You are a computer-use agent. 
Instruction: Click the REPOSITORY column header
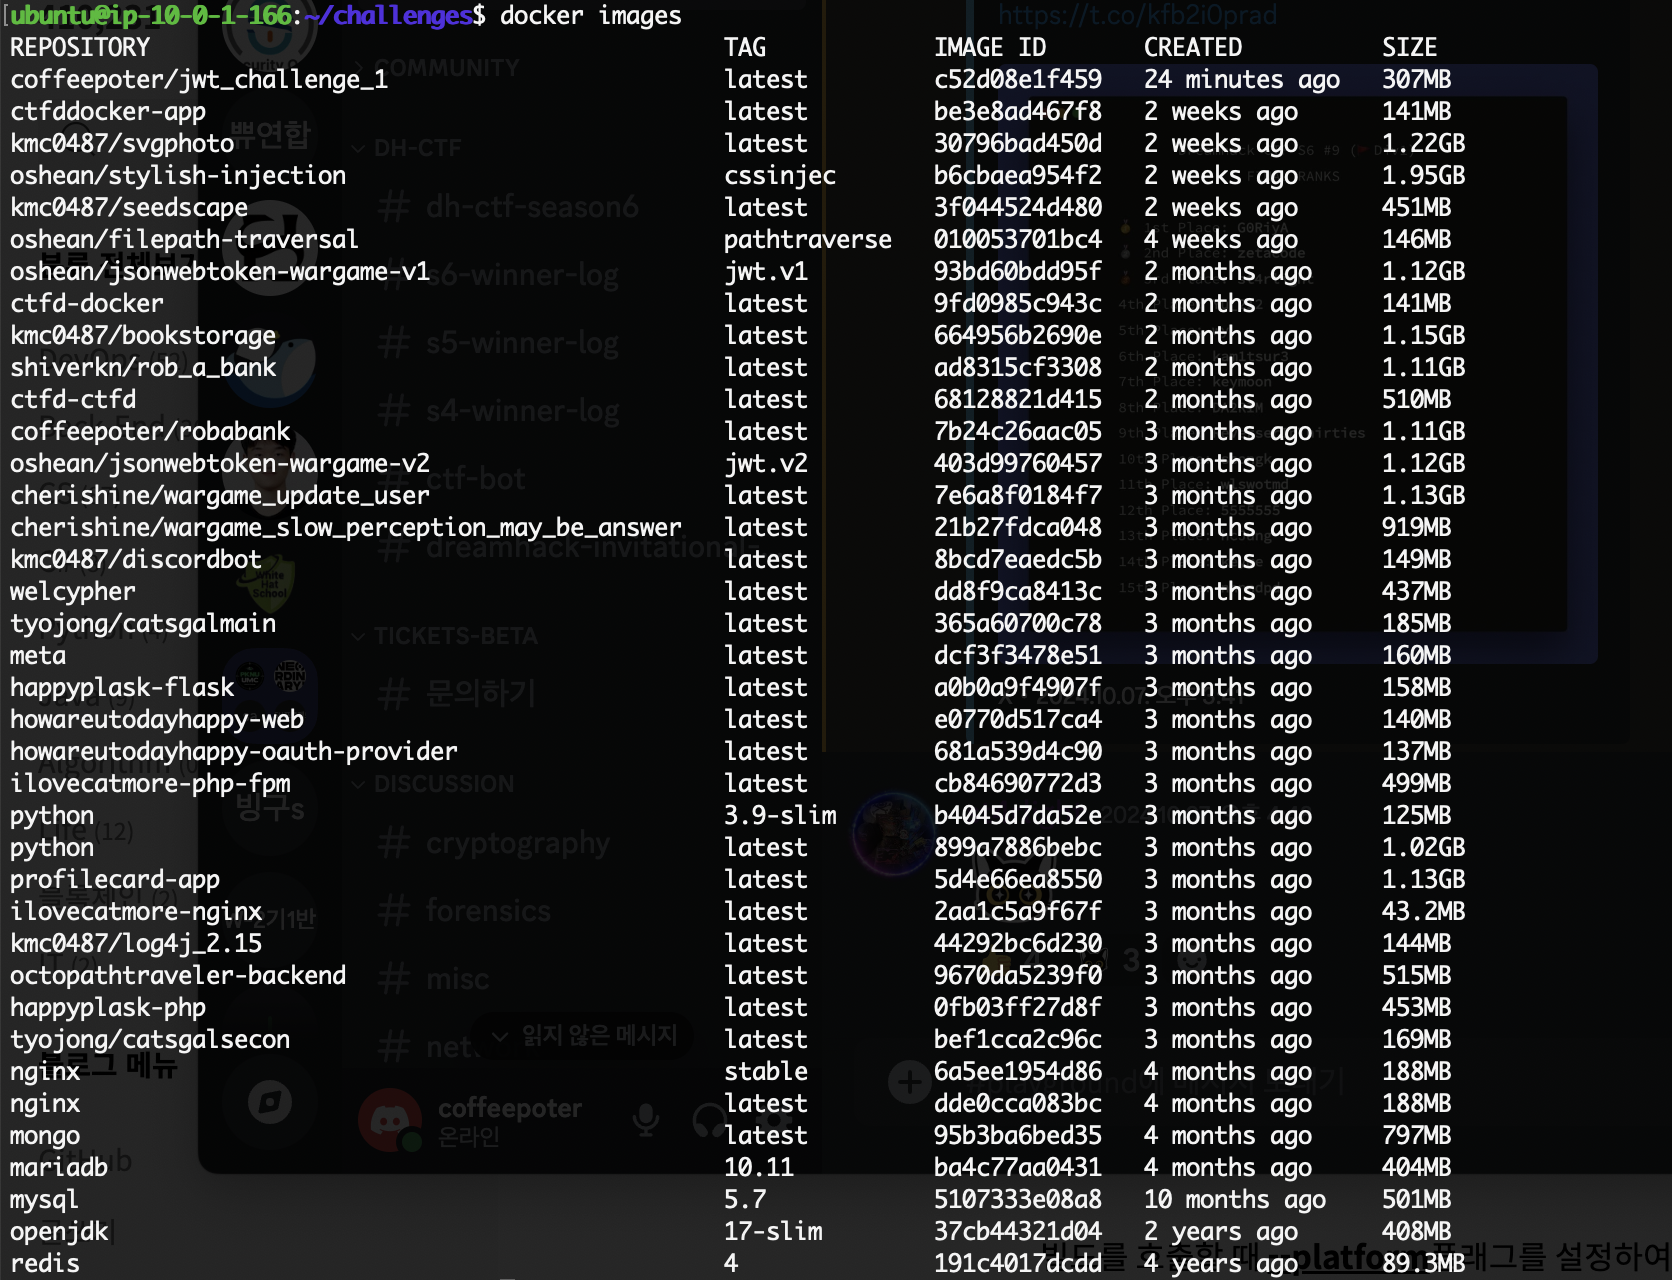(x=80, y=48)
